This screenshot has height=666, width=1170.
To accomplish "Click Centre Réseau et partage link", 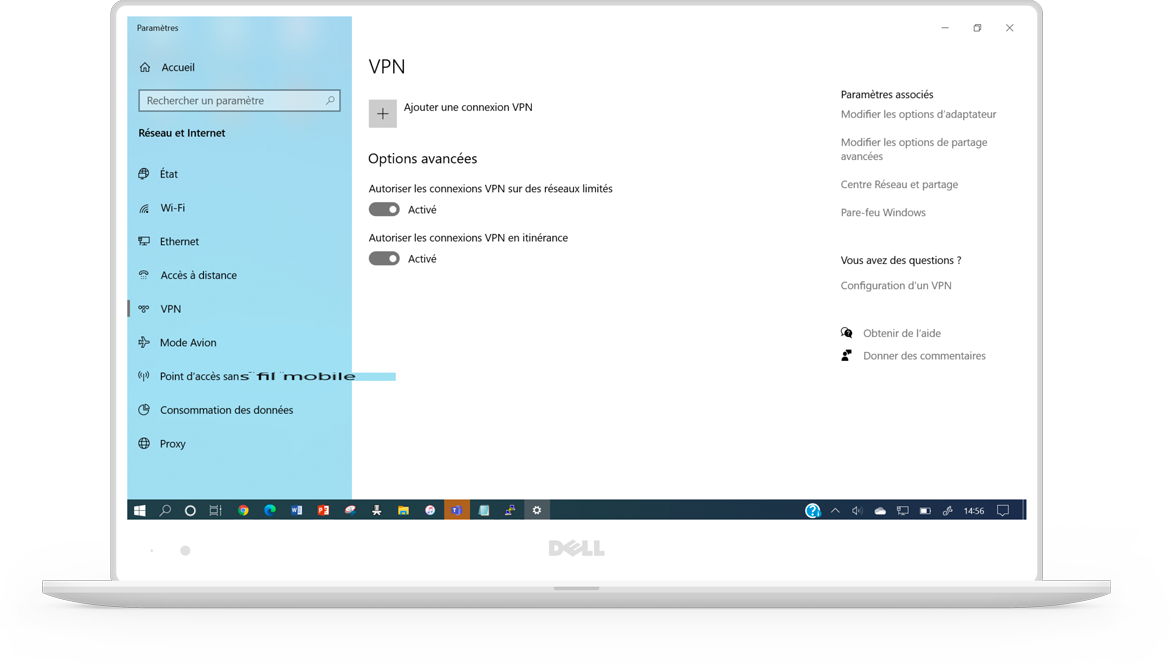I will tap(899, 184).
